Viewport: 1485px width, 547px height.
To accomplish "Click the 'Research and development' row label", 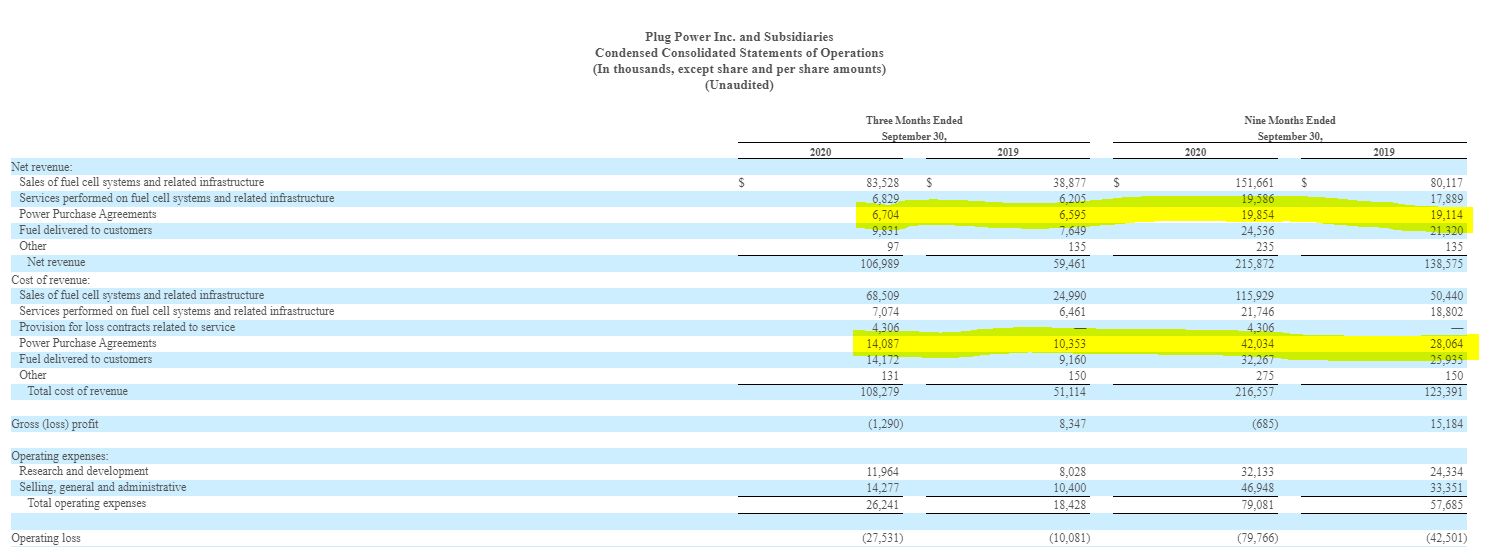I will (84, 471).
